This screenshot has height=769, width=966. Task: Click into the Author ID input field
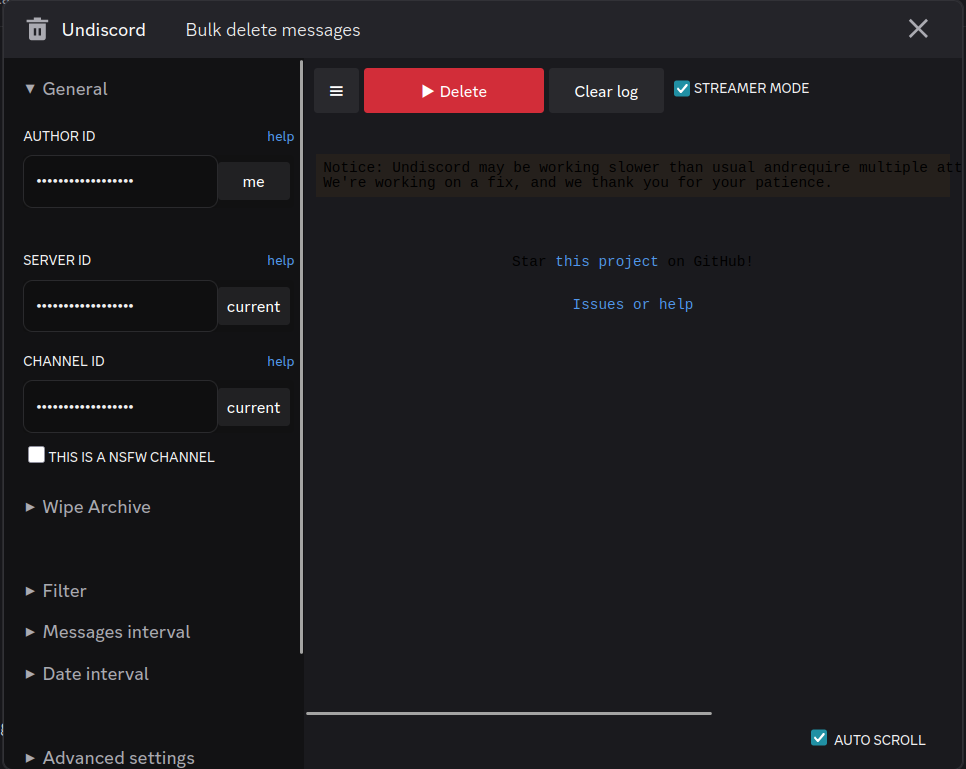(120, 181)
